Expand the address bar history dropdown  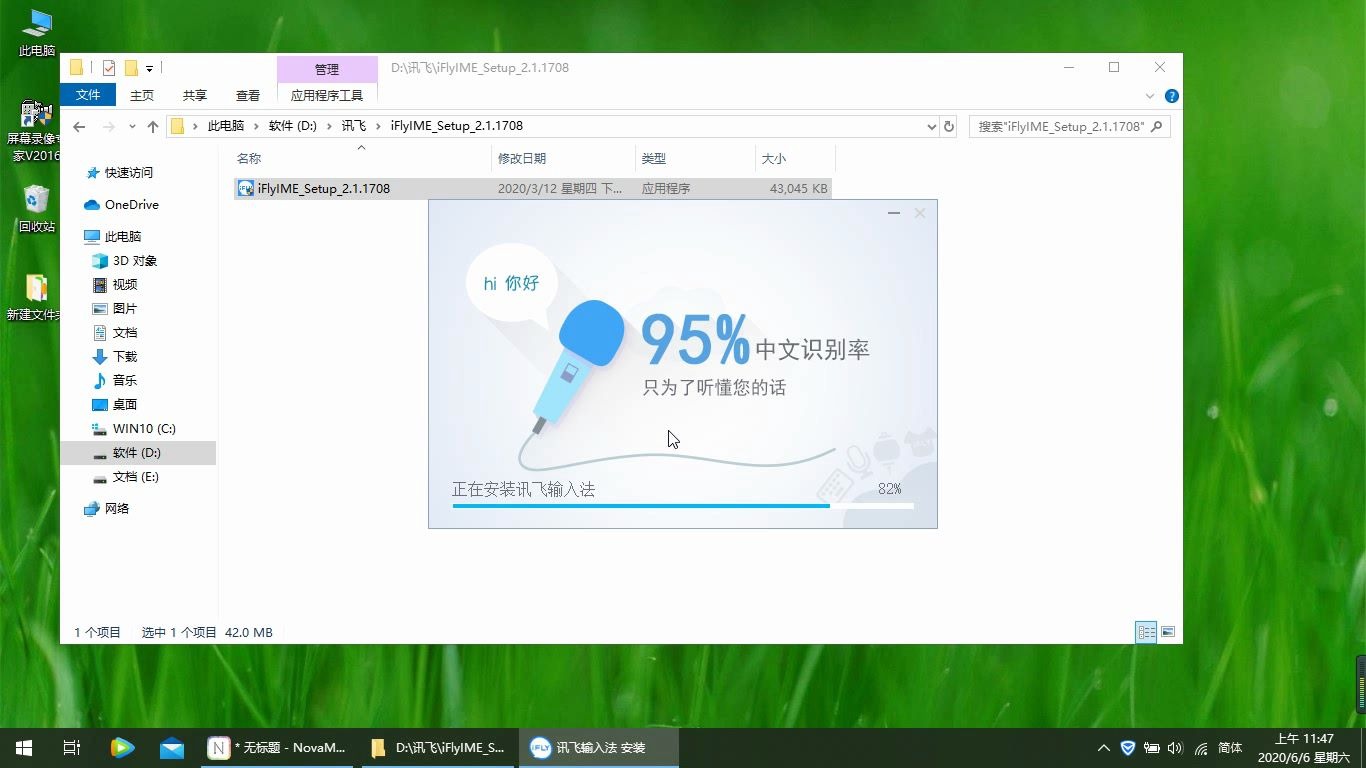[x=931, y=127]
